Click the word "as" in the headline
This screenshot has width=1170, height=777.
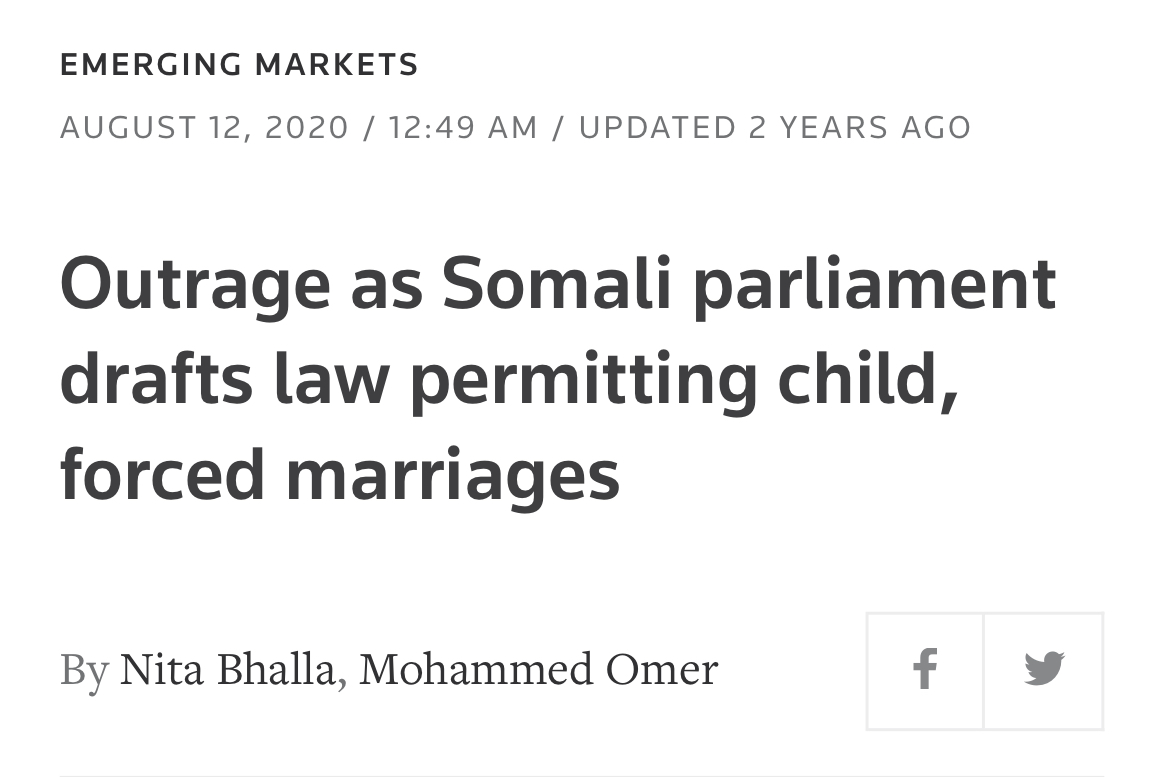[387, 291]
